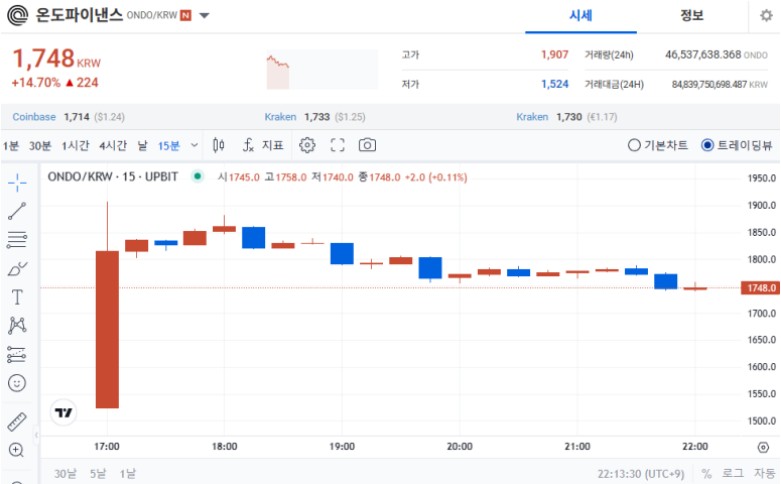Click the 24h volume 46,537,638.368

(x=703, y=54)
